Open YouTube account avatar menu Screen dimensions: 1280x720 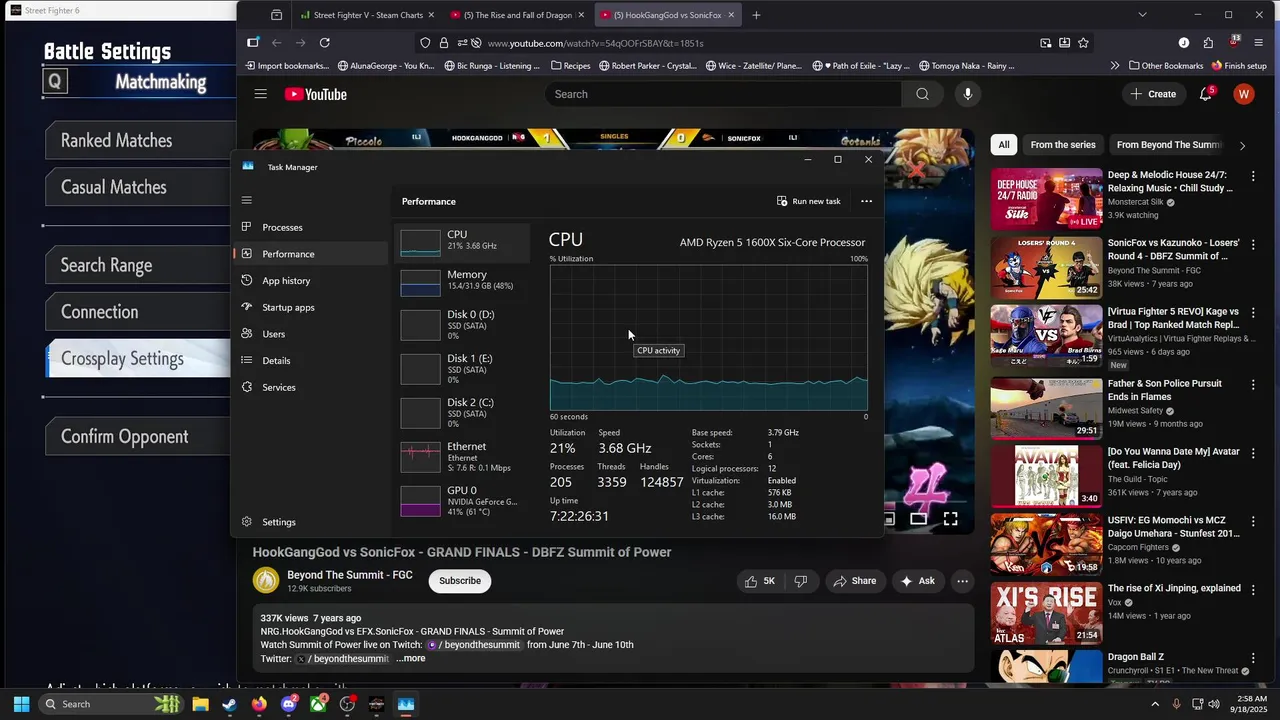pyautogui.click(x=1244, y=94)
